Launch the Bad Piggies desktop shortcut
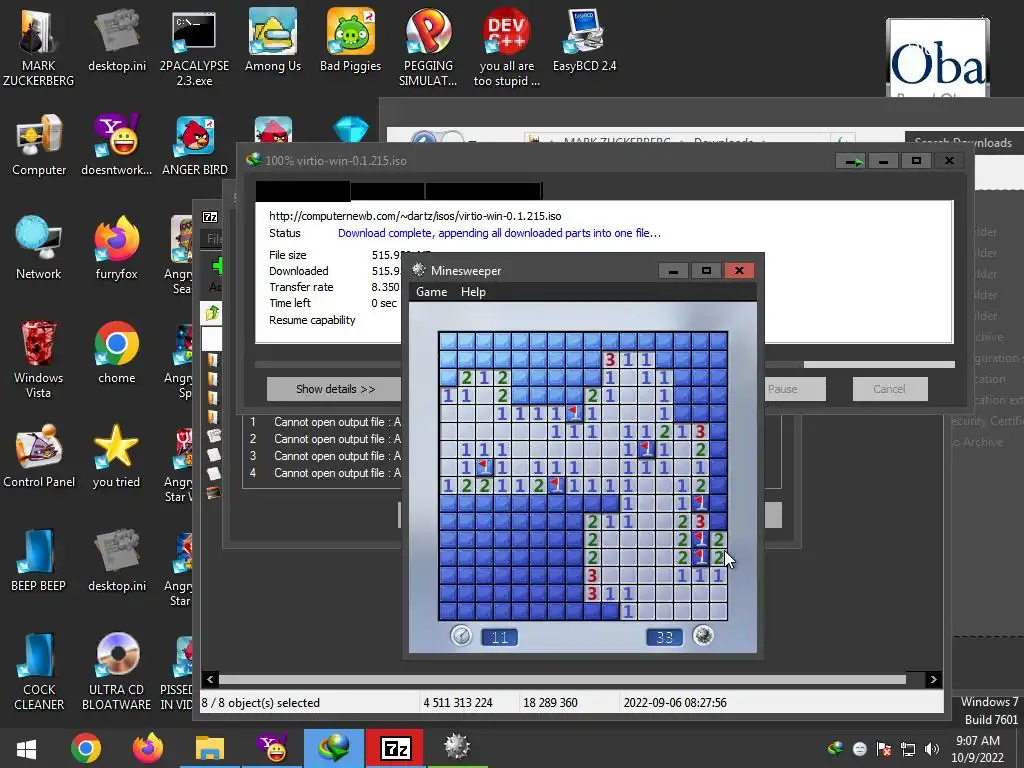The height and width of the screenshot is (768, 1024). pos(351,40)
